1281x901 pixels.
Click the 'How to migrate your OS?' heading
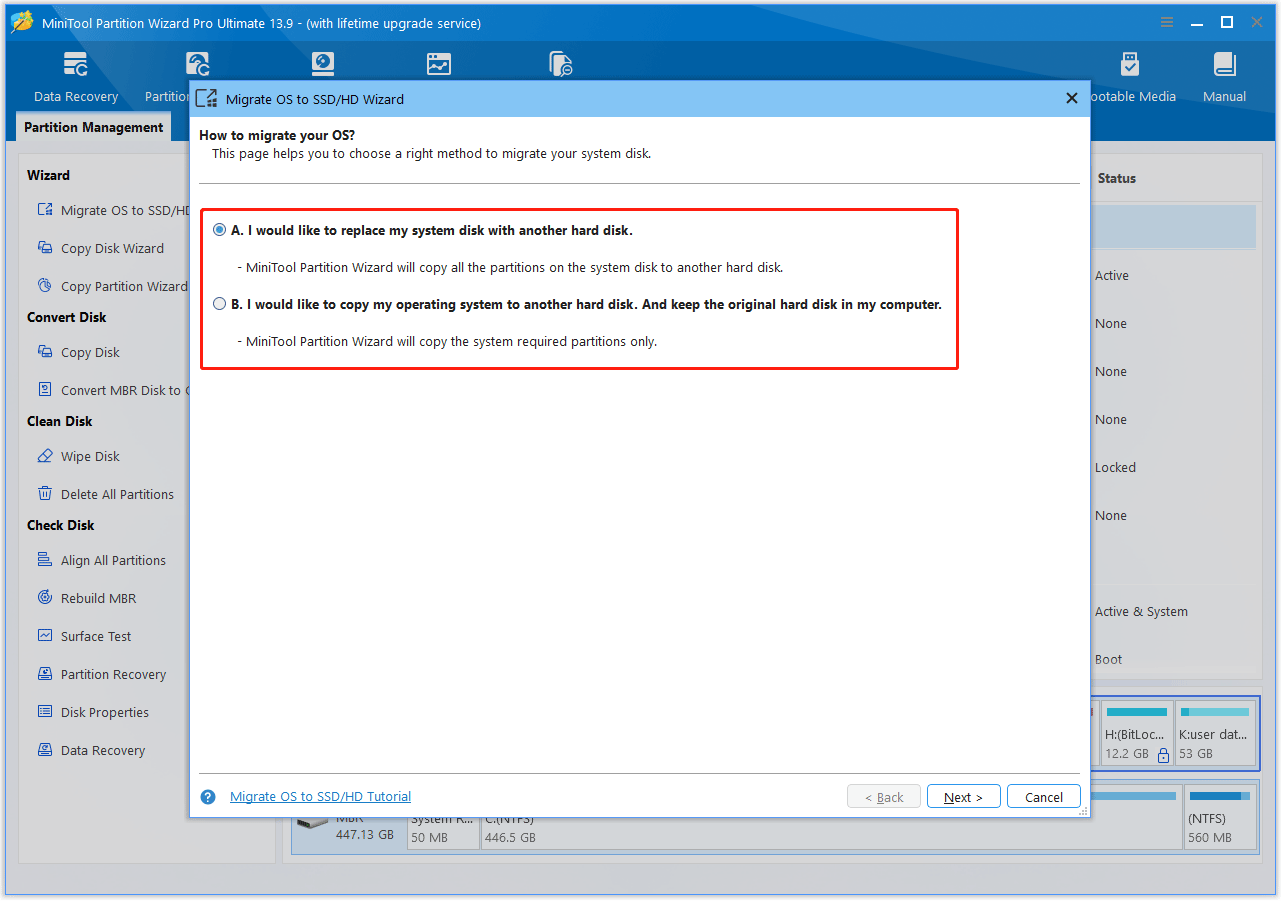click(x=277, y=135)
